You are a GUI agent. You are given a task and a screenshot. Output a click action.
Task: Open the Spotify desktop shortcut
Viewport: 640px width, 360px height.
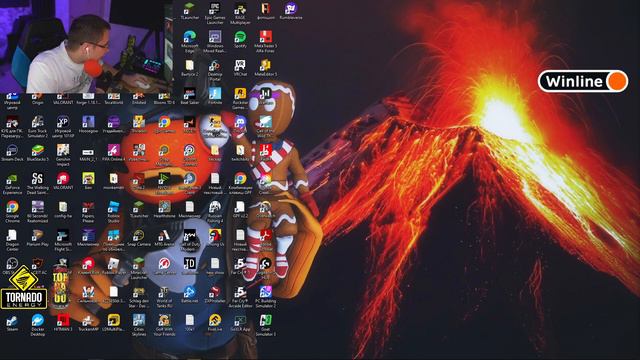(240, 40)
